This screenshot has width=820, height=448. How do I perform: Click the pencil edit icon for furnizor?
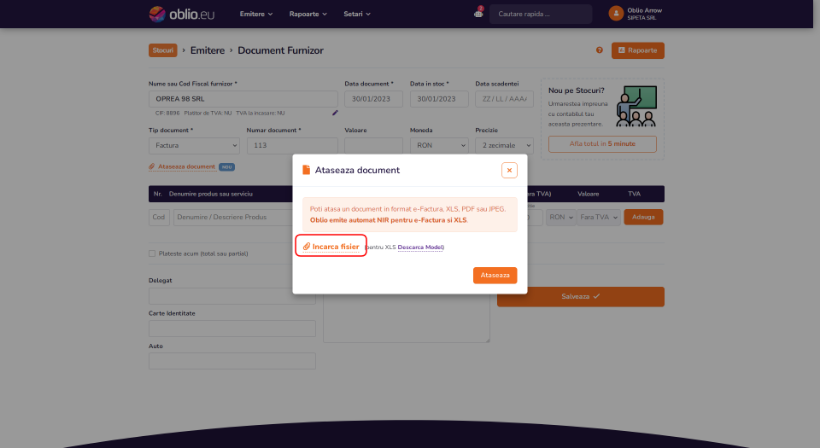click(335, 112)
